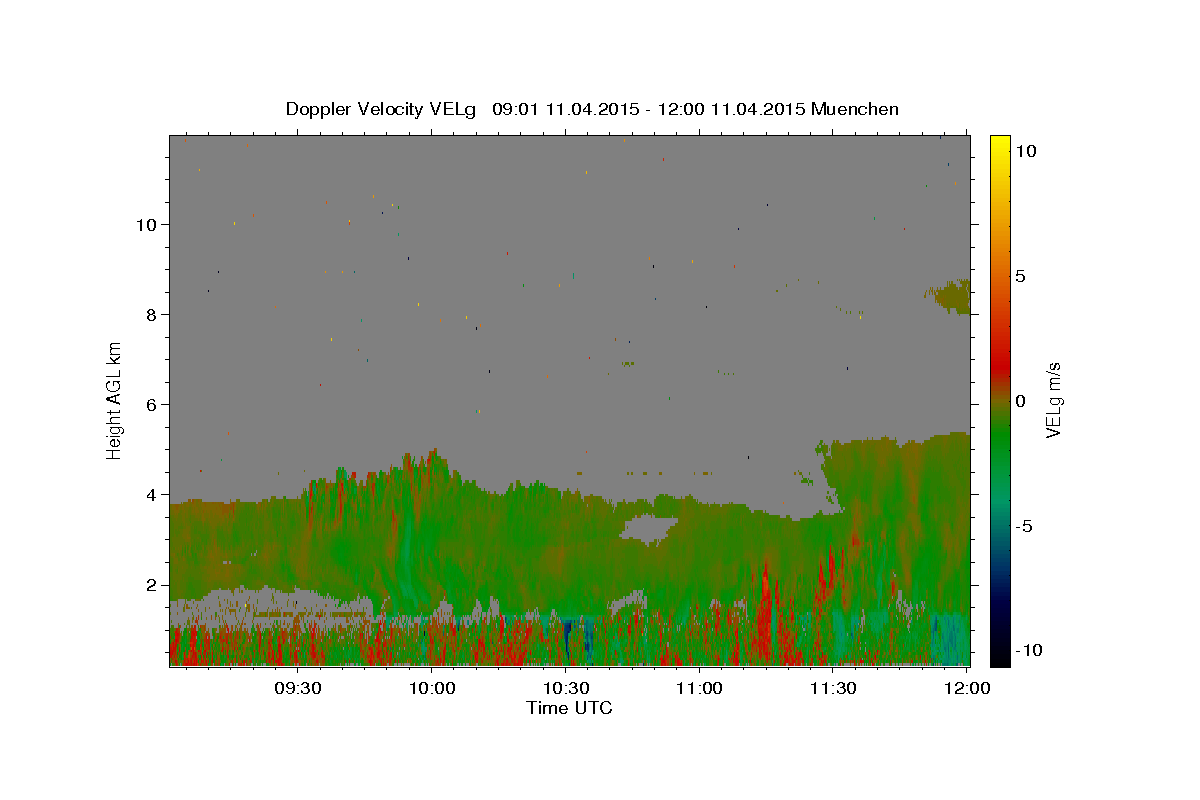Click the height tick label 2
The height and width of the screenshot is (800, 1200).
point(153,585)
